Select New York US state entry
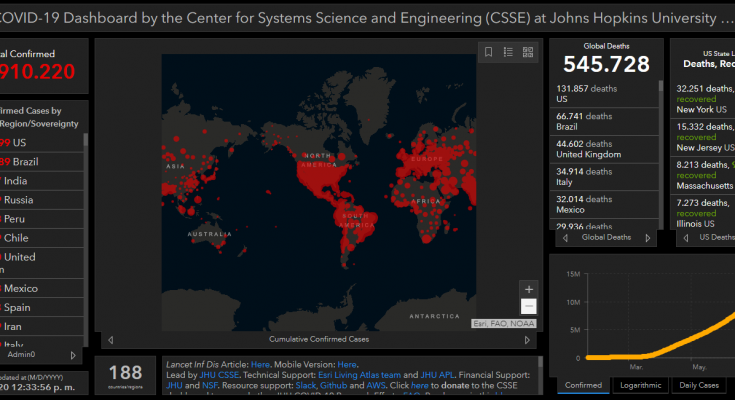The height and width of the screenshot is (400, 735). coord(705,99)
